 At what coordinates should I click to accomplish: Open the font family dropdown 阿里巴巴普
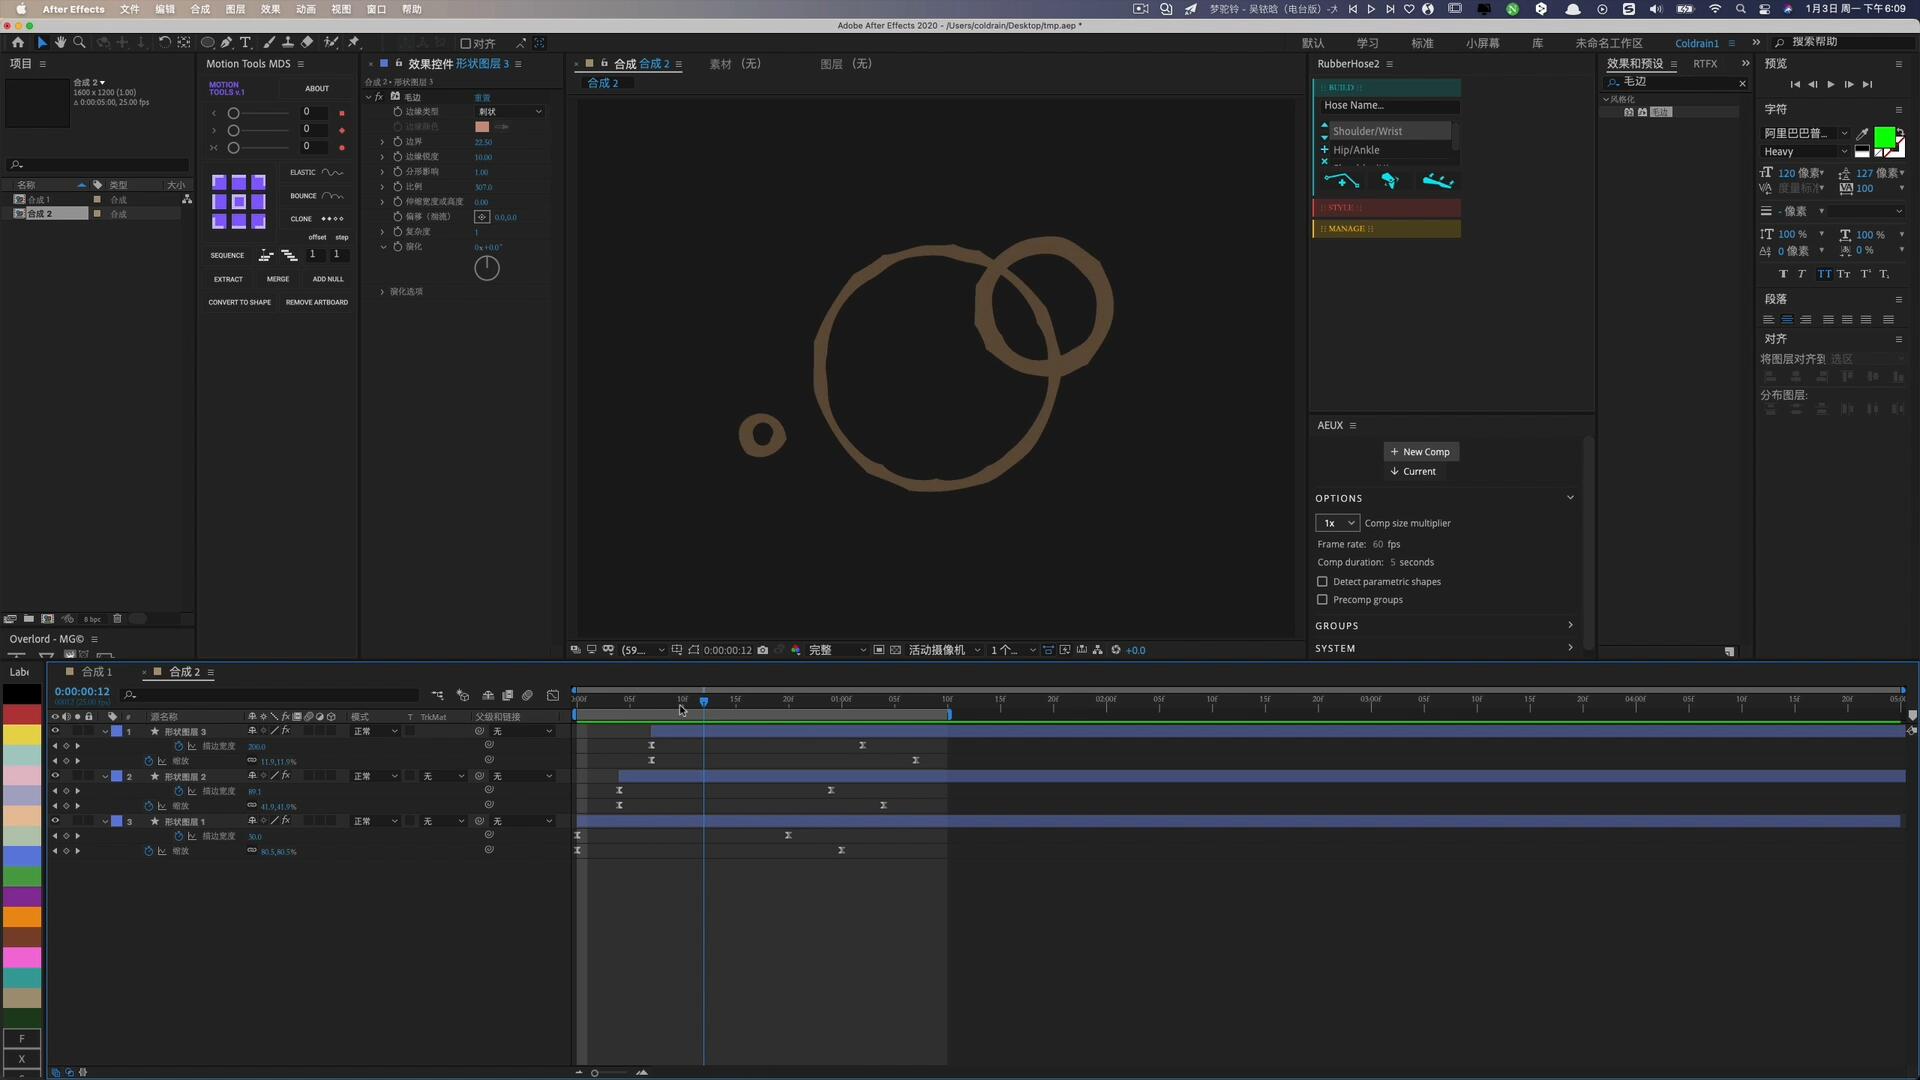pos(1806,133)
